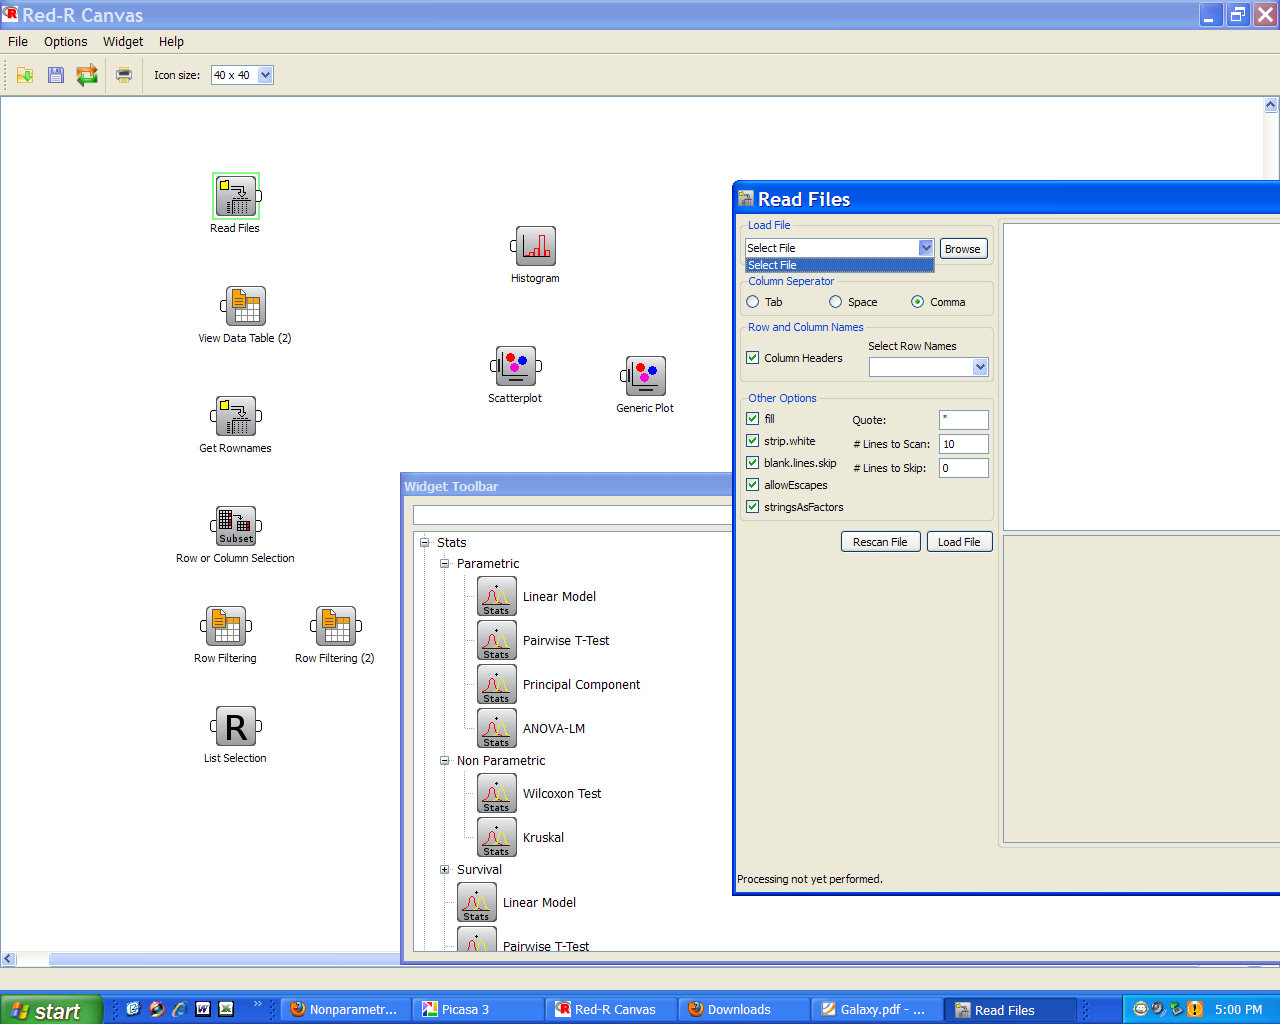The height and width of the screenshot is (1024, 1280).
Task: Click the Print icon in toolbar
Action: pyautogui.click(x=124, y=75)
